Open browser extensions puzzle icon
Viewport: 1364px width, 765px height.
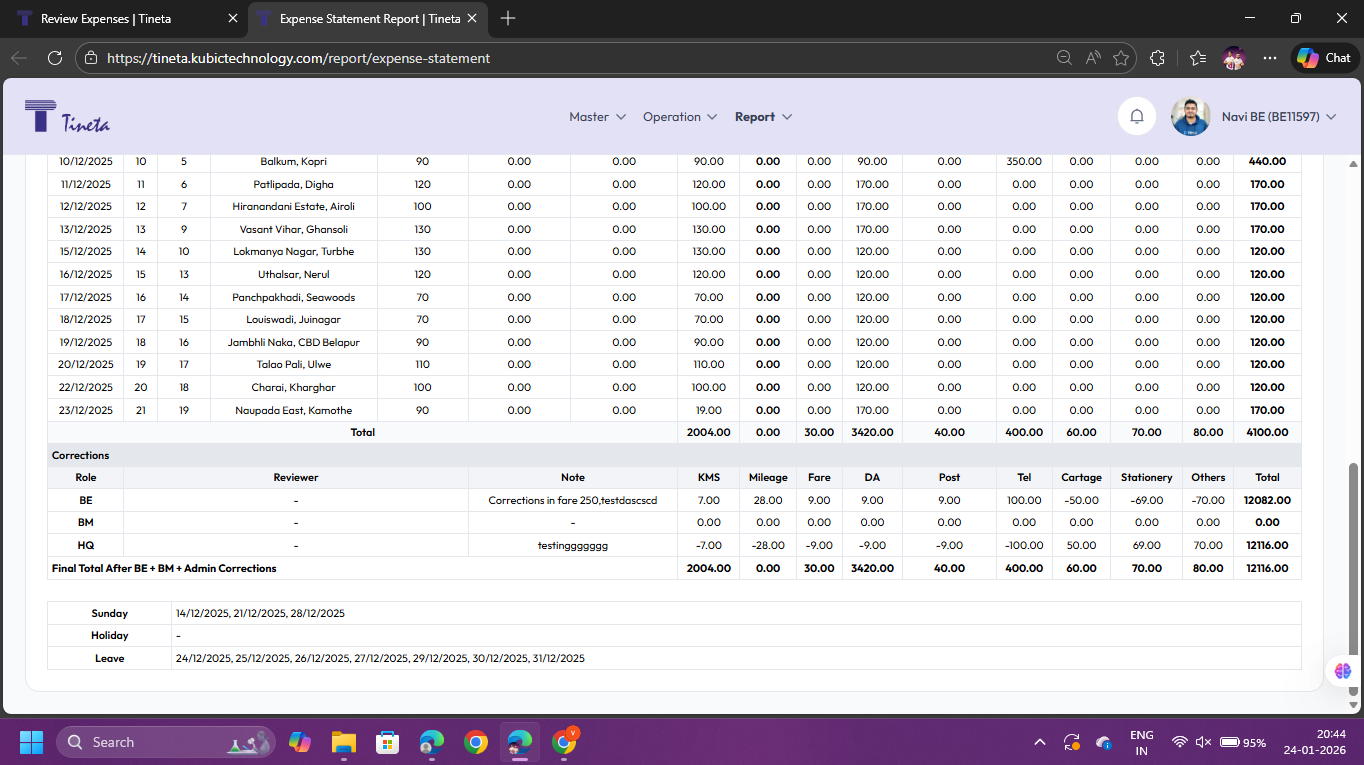point(1158,58)
